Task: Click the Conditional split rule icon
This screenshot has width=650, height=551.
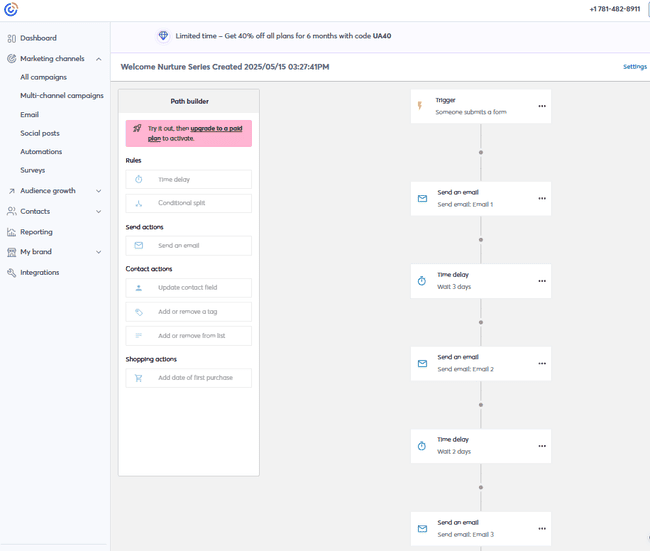Action: (139, 203)
